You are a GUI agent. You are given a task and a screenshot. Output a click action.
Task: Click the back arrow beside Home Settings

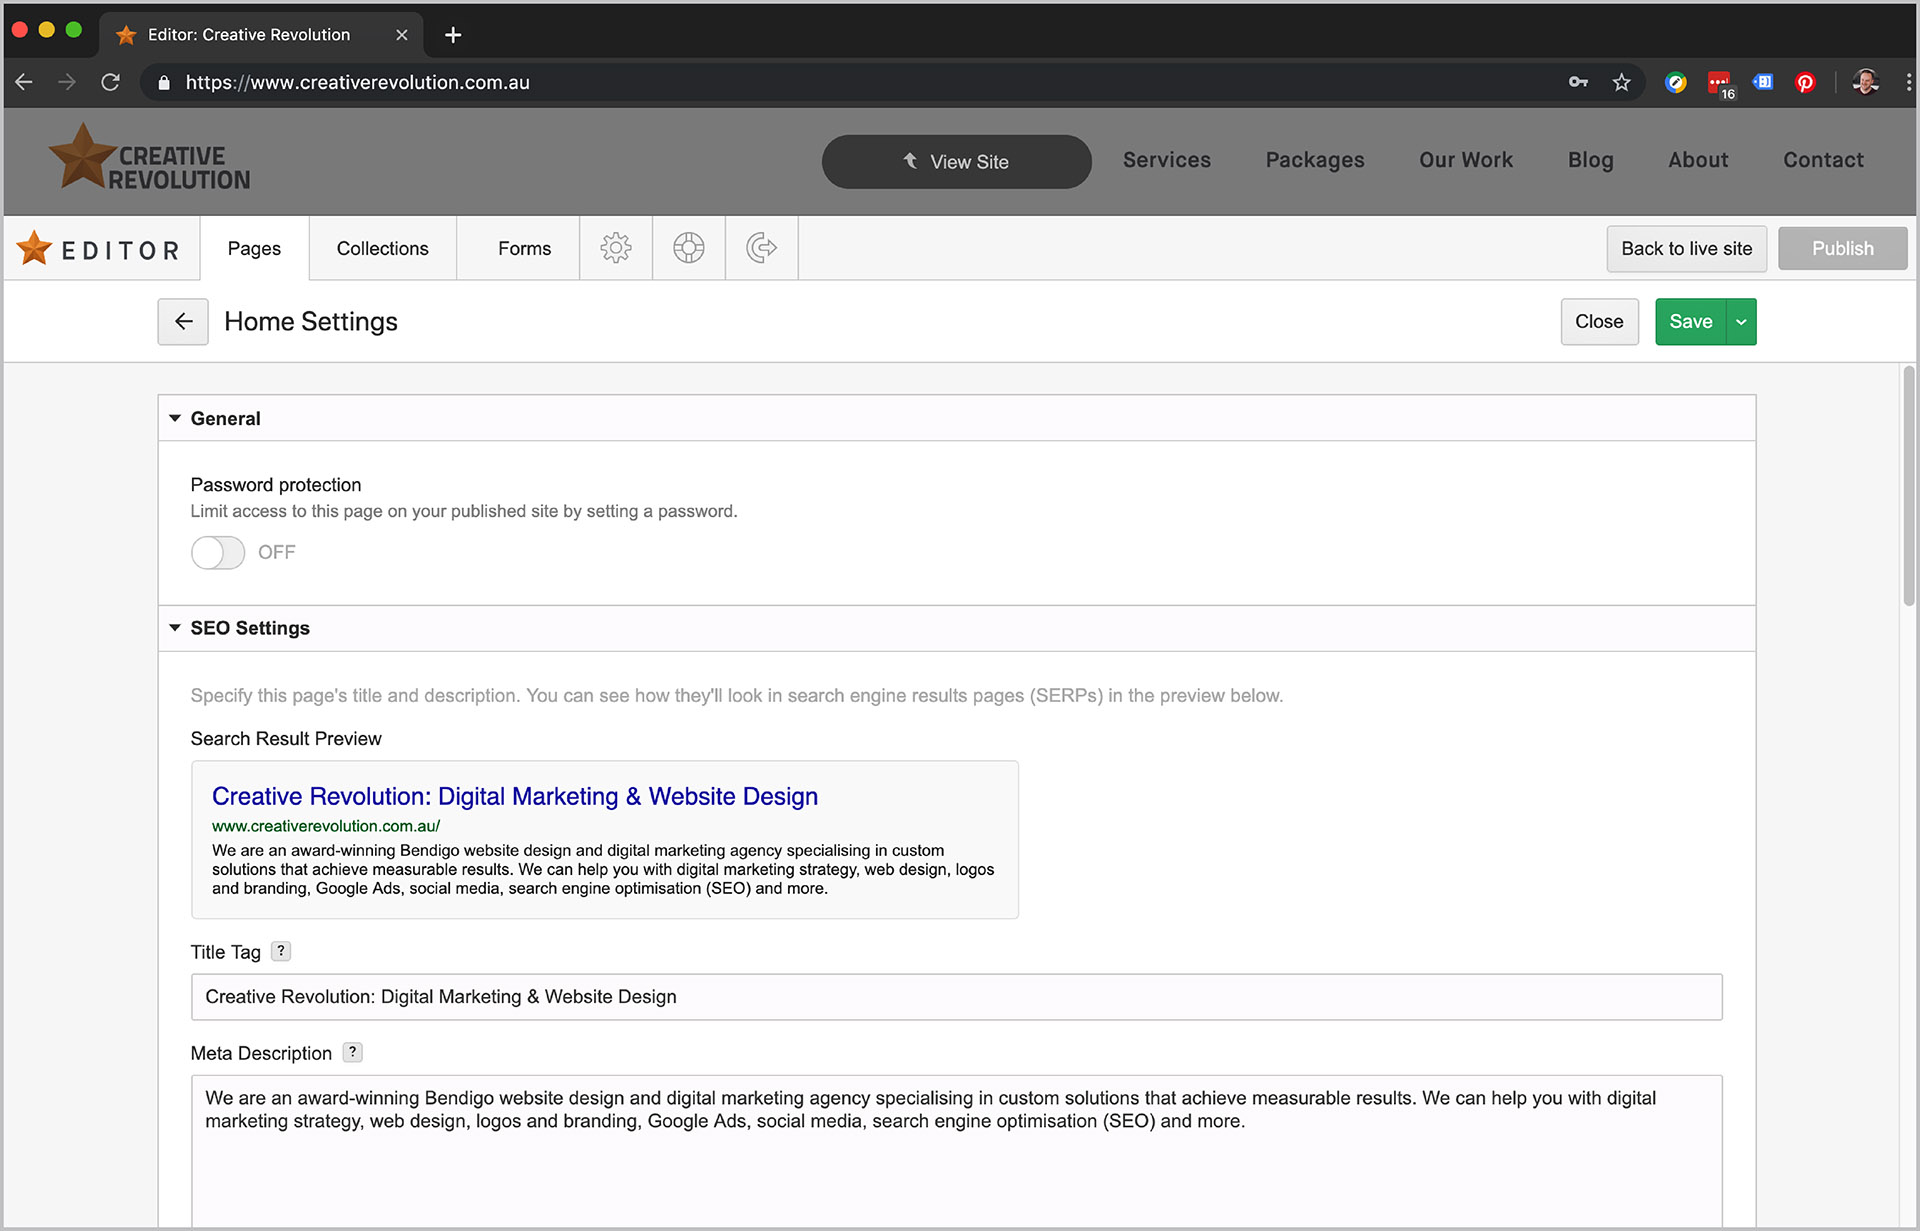click(x=183, y=321)
